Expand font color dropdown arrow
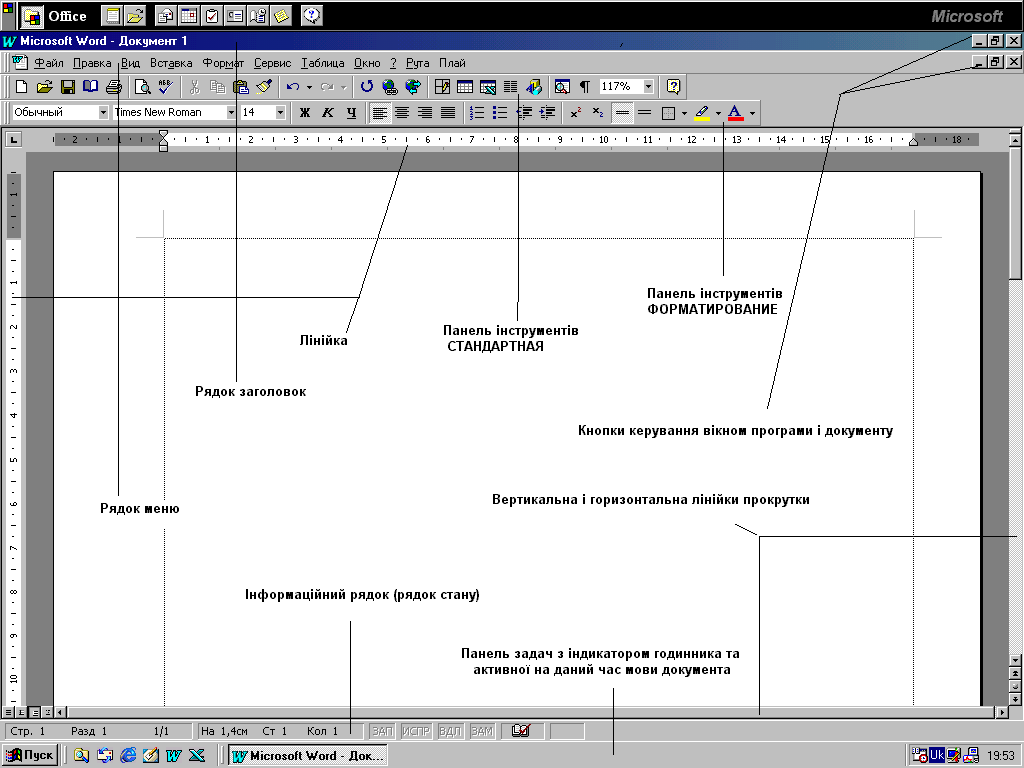Screen dimensions: 1024x768 click(752, 114)
